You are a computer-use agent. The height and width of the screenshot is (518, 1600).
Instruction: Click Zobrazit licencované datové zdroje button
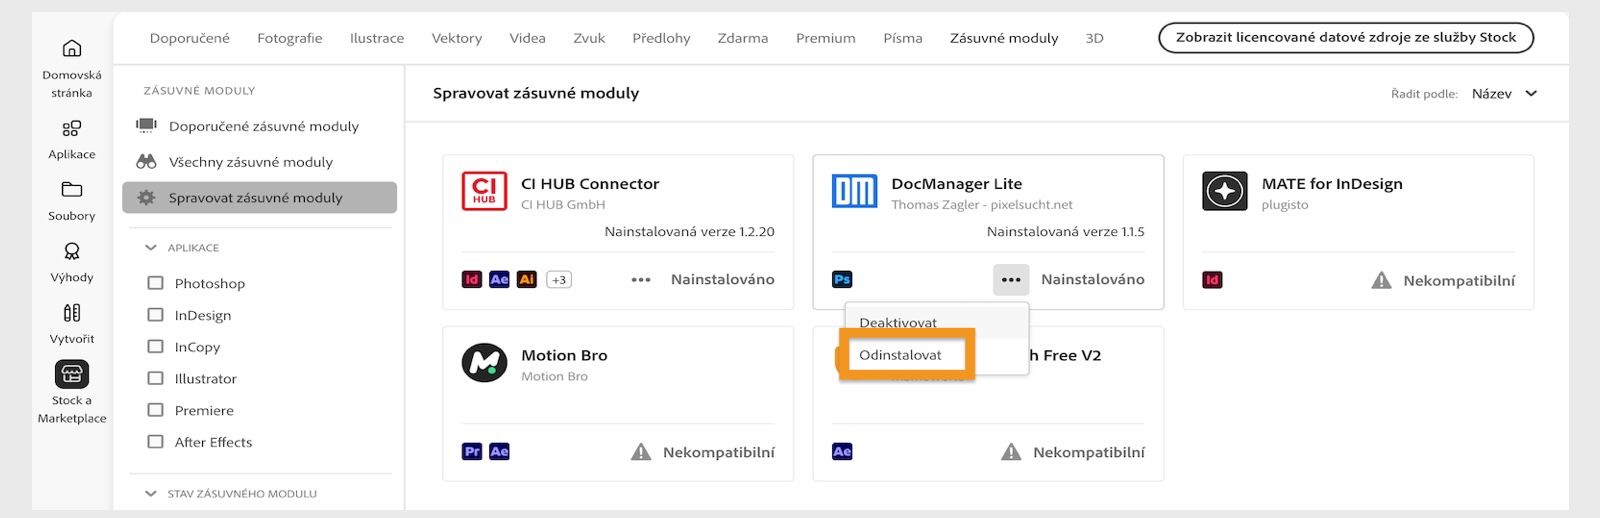[x=1346, y=37]
